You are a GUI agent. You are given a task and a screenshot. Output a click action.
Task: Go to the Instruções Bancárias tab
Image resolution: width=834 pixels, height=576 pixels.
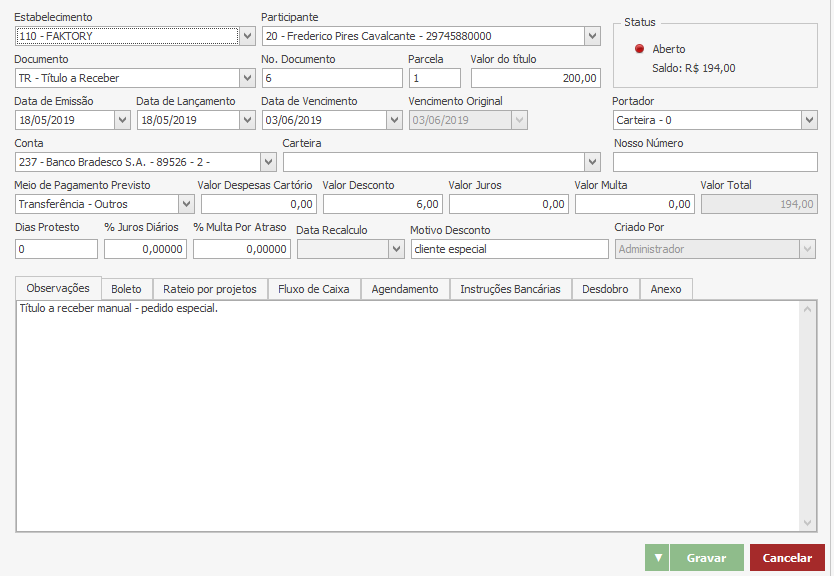(510, 289)
